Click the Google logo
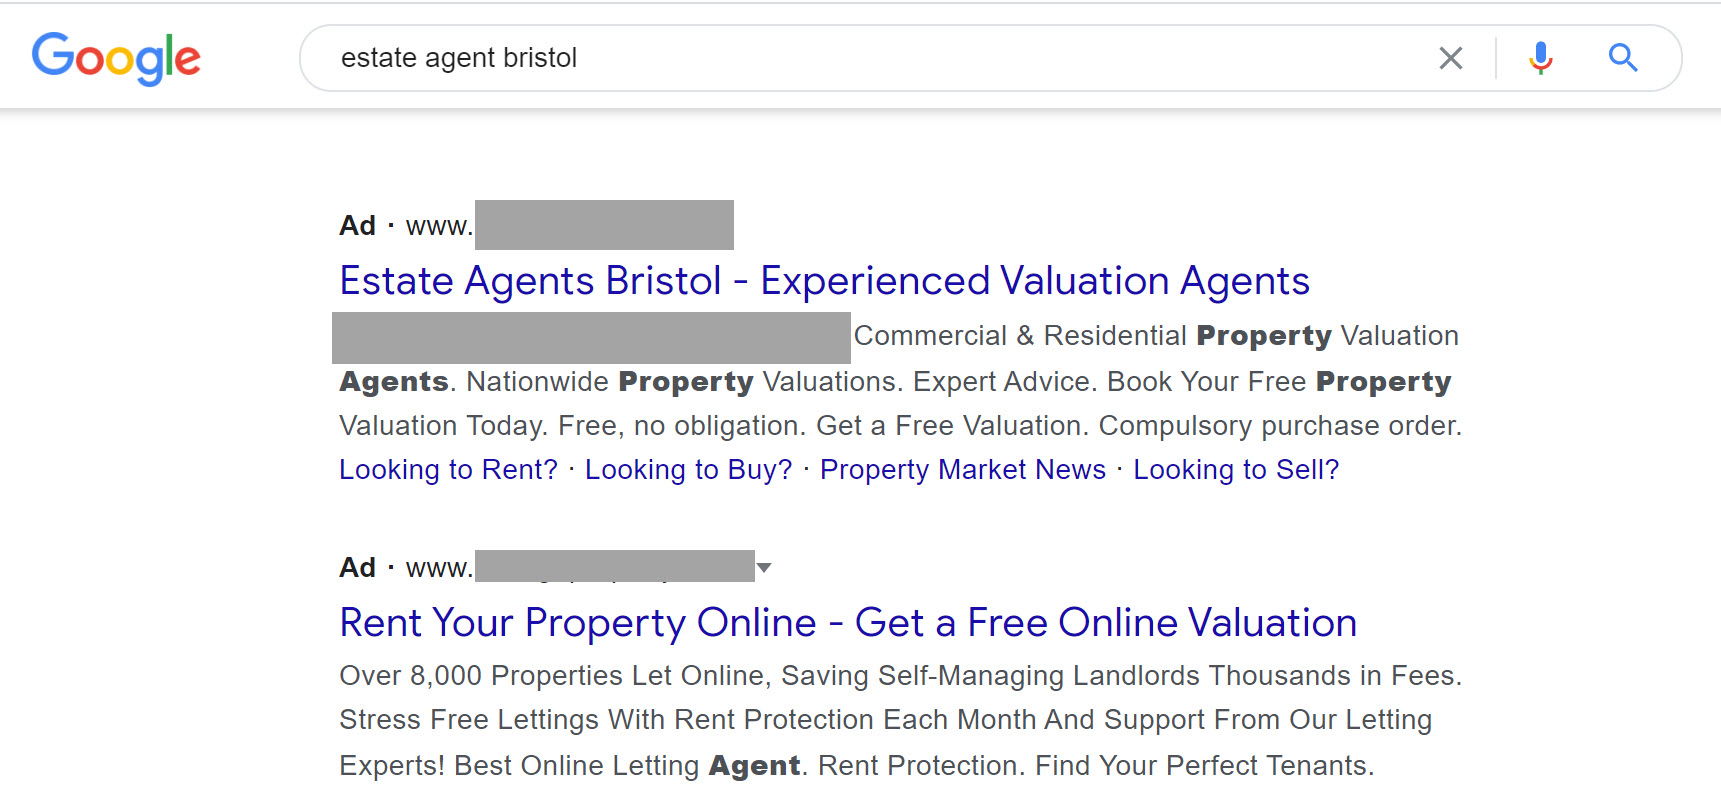 [116, 58]
